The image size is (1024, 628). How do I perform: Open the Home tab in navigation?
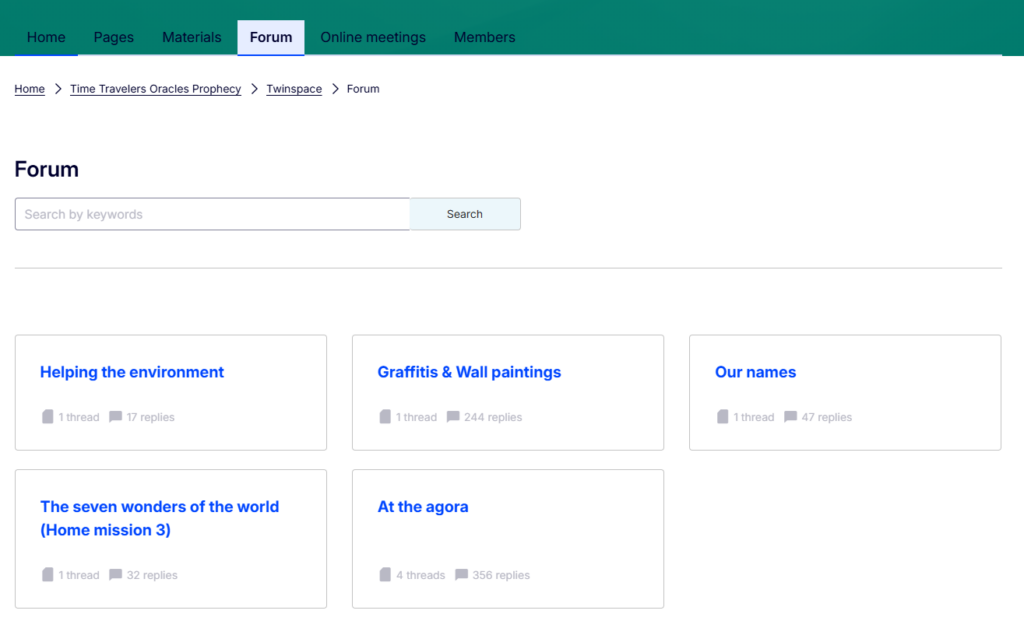tap(46, 37)
